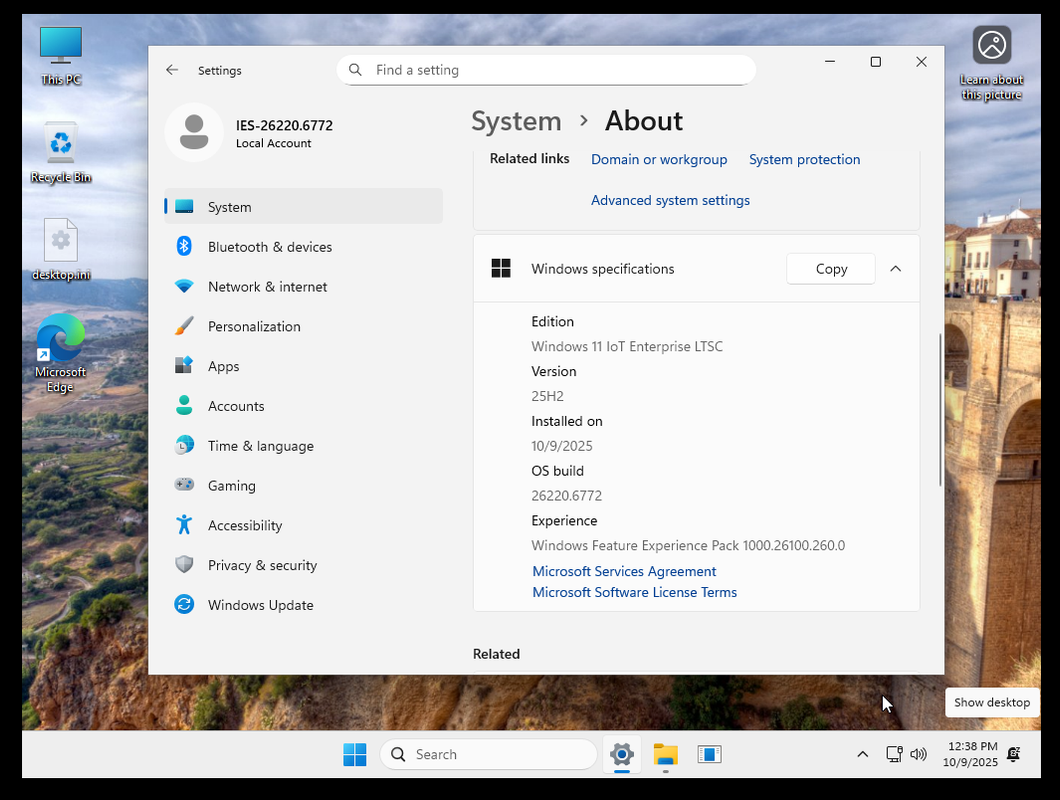This screenshot has width=1060, height=800.
Task: Click the taskbar Search box
Action: click(x=489, y=754)
